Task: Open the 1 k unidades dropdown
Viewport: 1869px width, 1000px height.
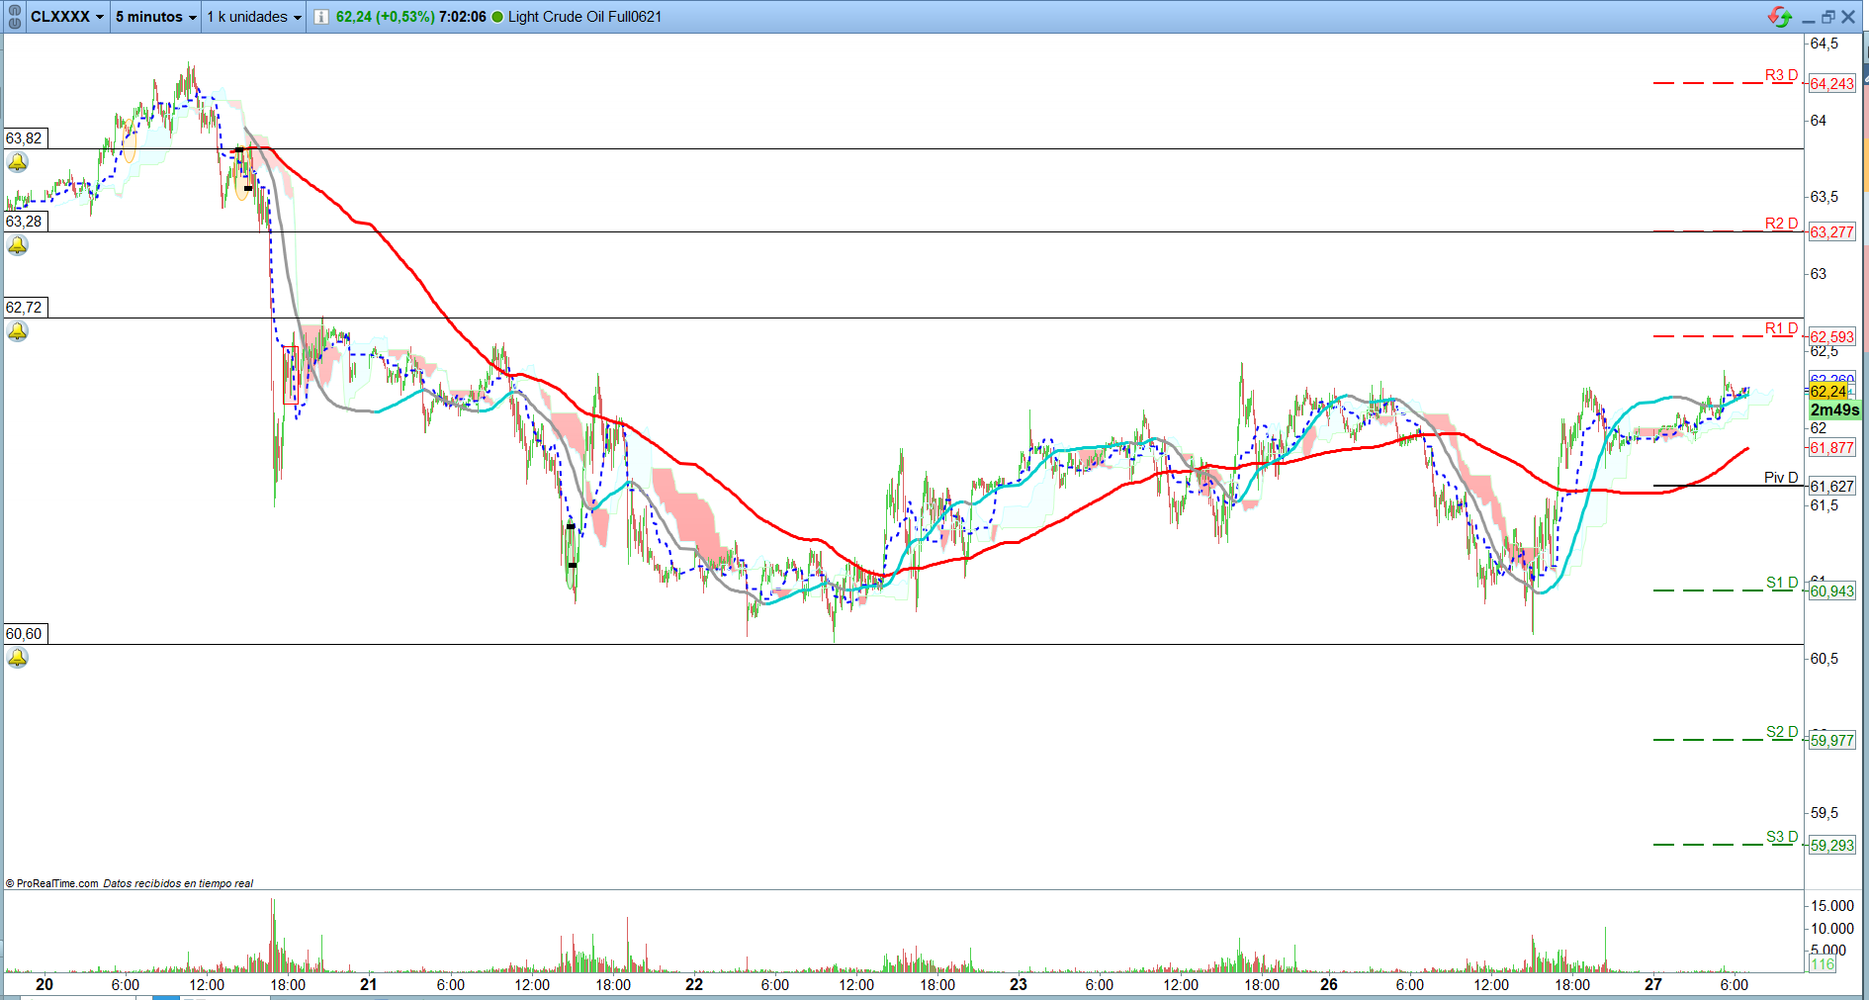Action: point(254,17)
